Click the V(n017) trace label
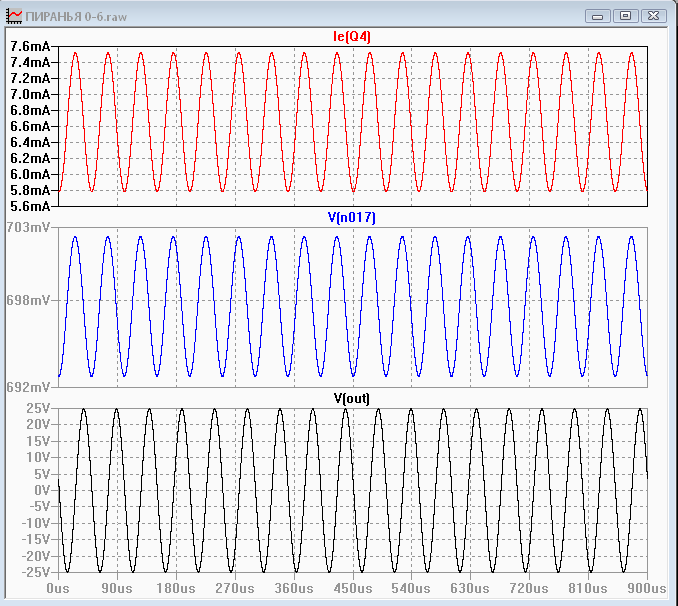The width and height of the screenshot is (678, 606). (x=352, y=217)
